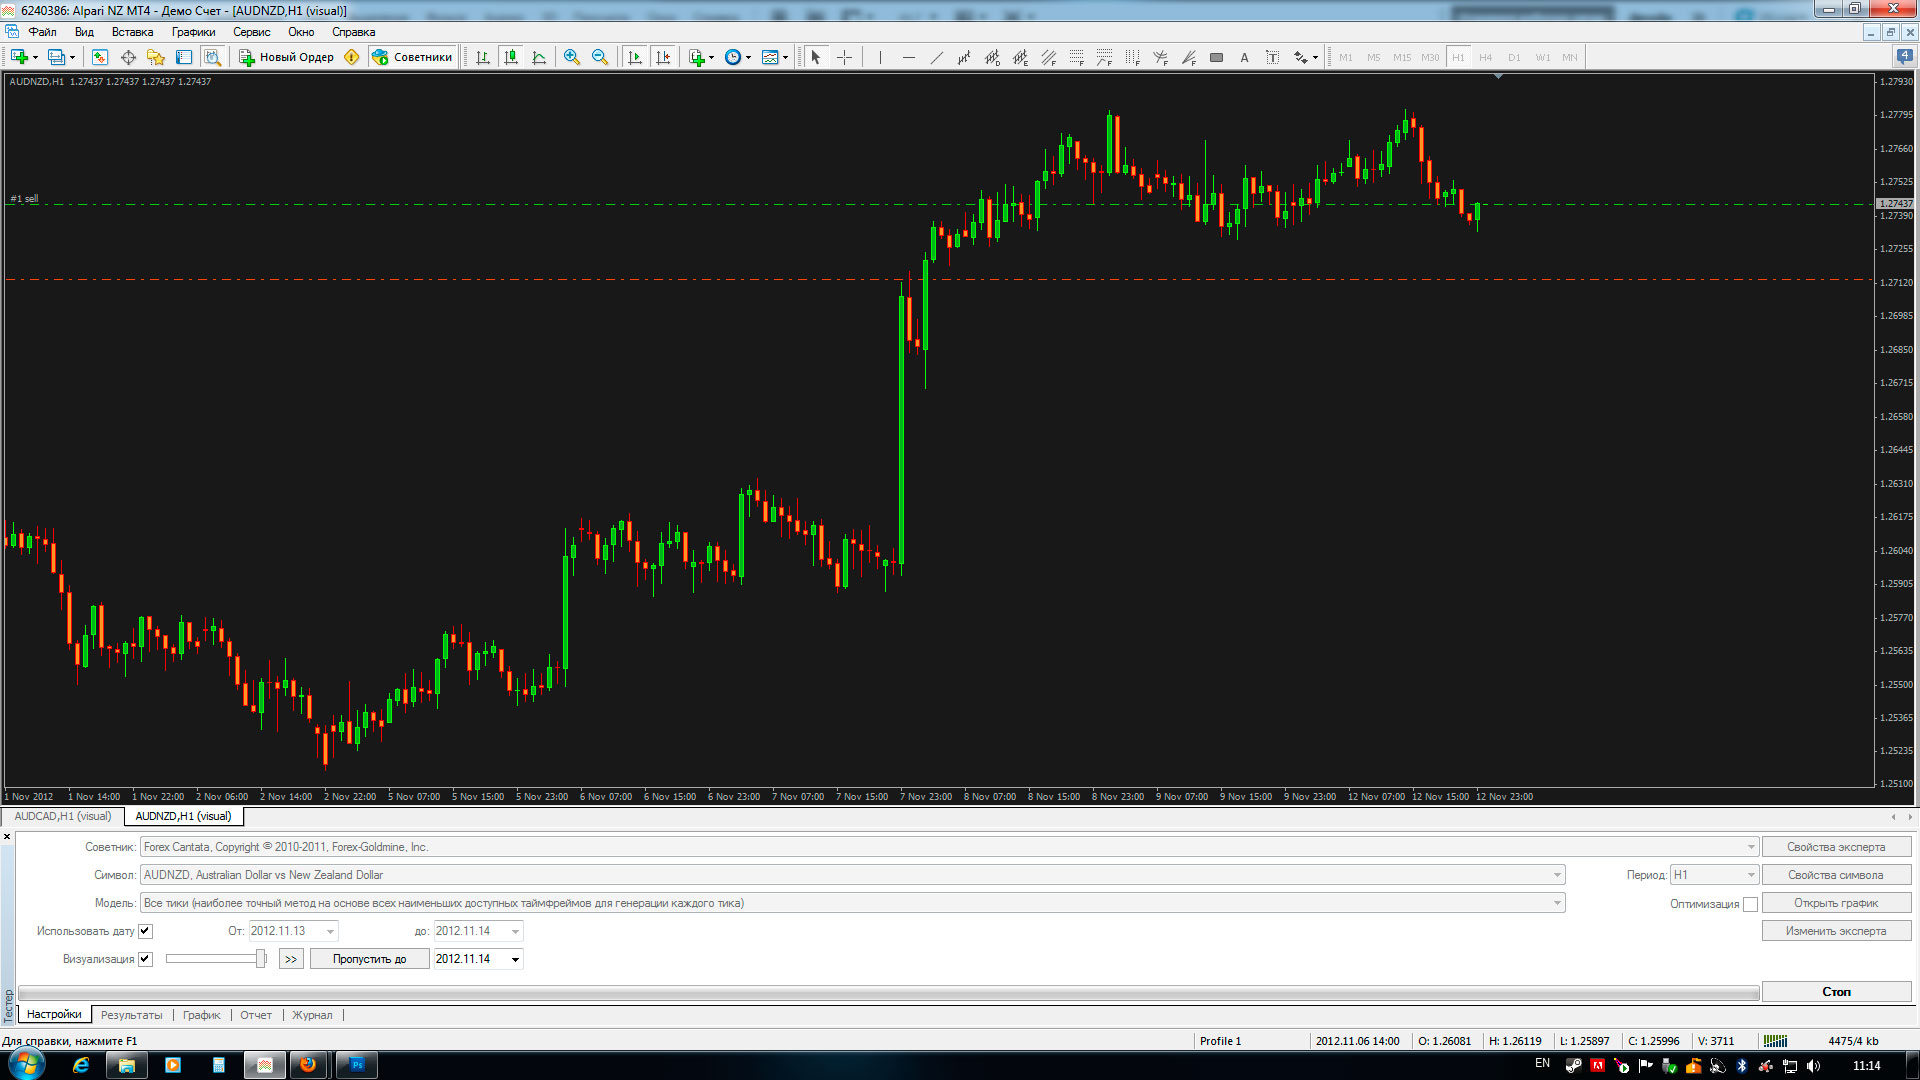Image resolution: width=1920 pixels, height=1080 pixels.
Task: Switch chart timeframe to M15
Action: click(x=1402, y=57)
